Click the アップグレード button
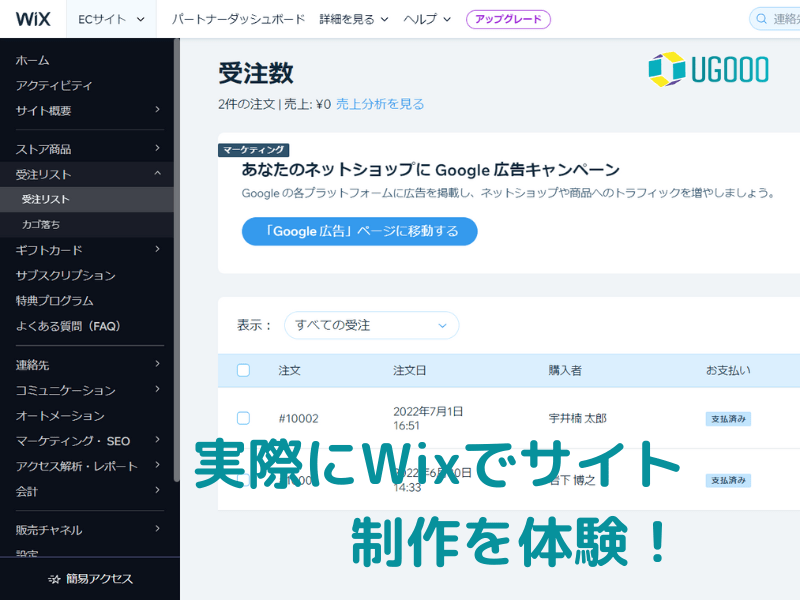The width and height of the screenshot is (800, 600). 508,19
